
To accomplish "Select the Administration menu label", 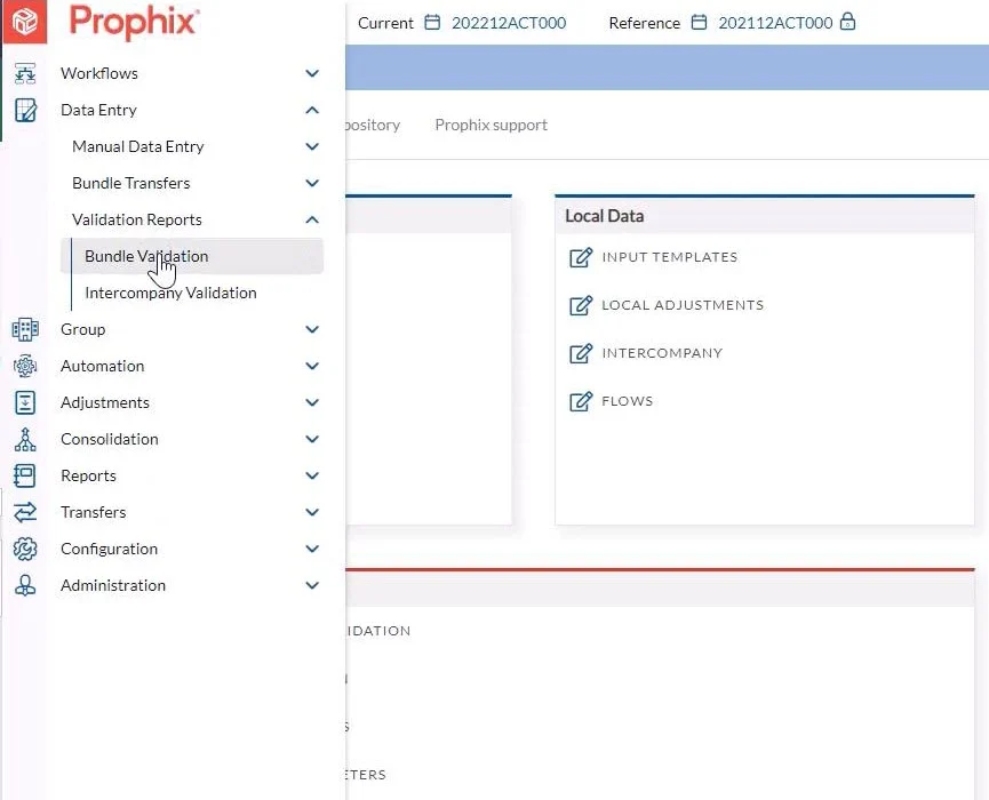I will click(x=113, y=585).
